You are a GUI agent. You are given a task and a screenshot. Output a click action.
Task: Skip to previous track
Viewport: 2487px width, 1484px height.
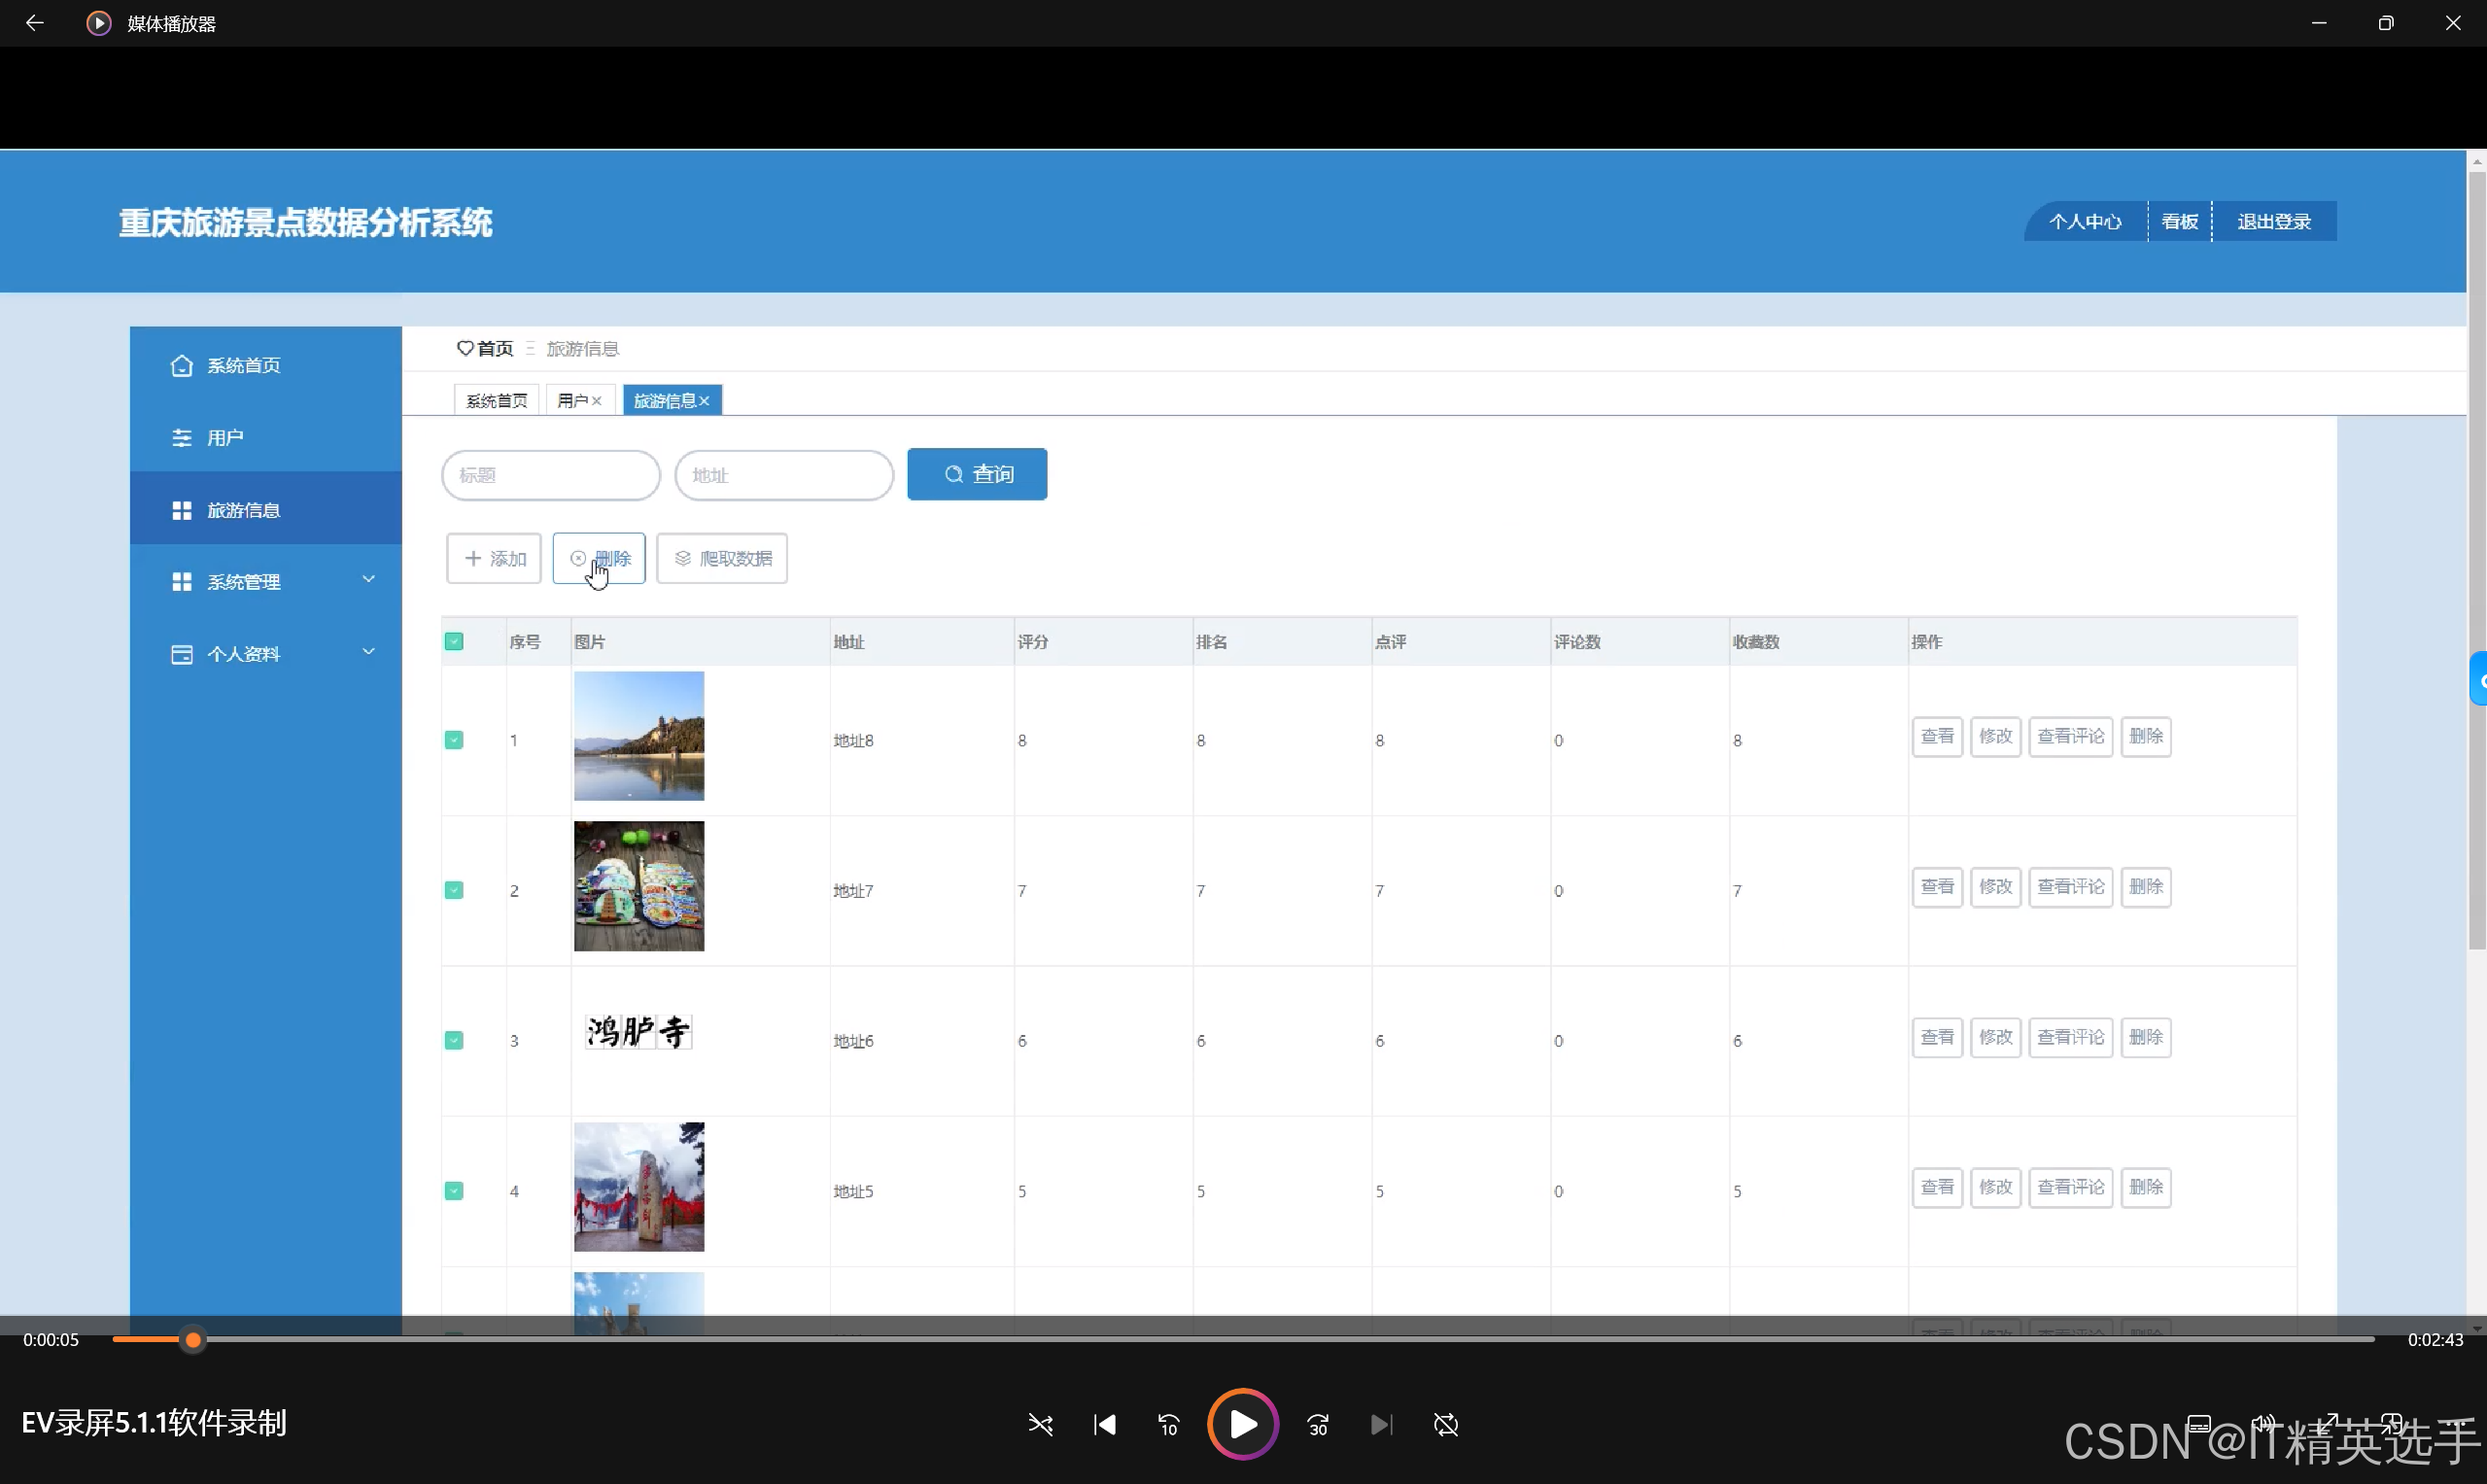[x=1105, y=1424]
